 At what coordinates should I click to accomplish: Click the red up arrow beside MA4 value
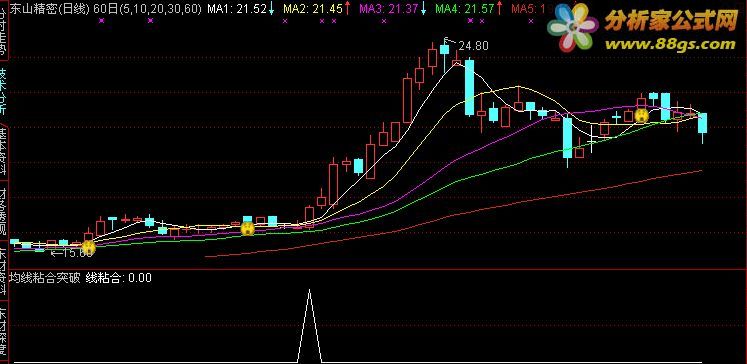499,9
